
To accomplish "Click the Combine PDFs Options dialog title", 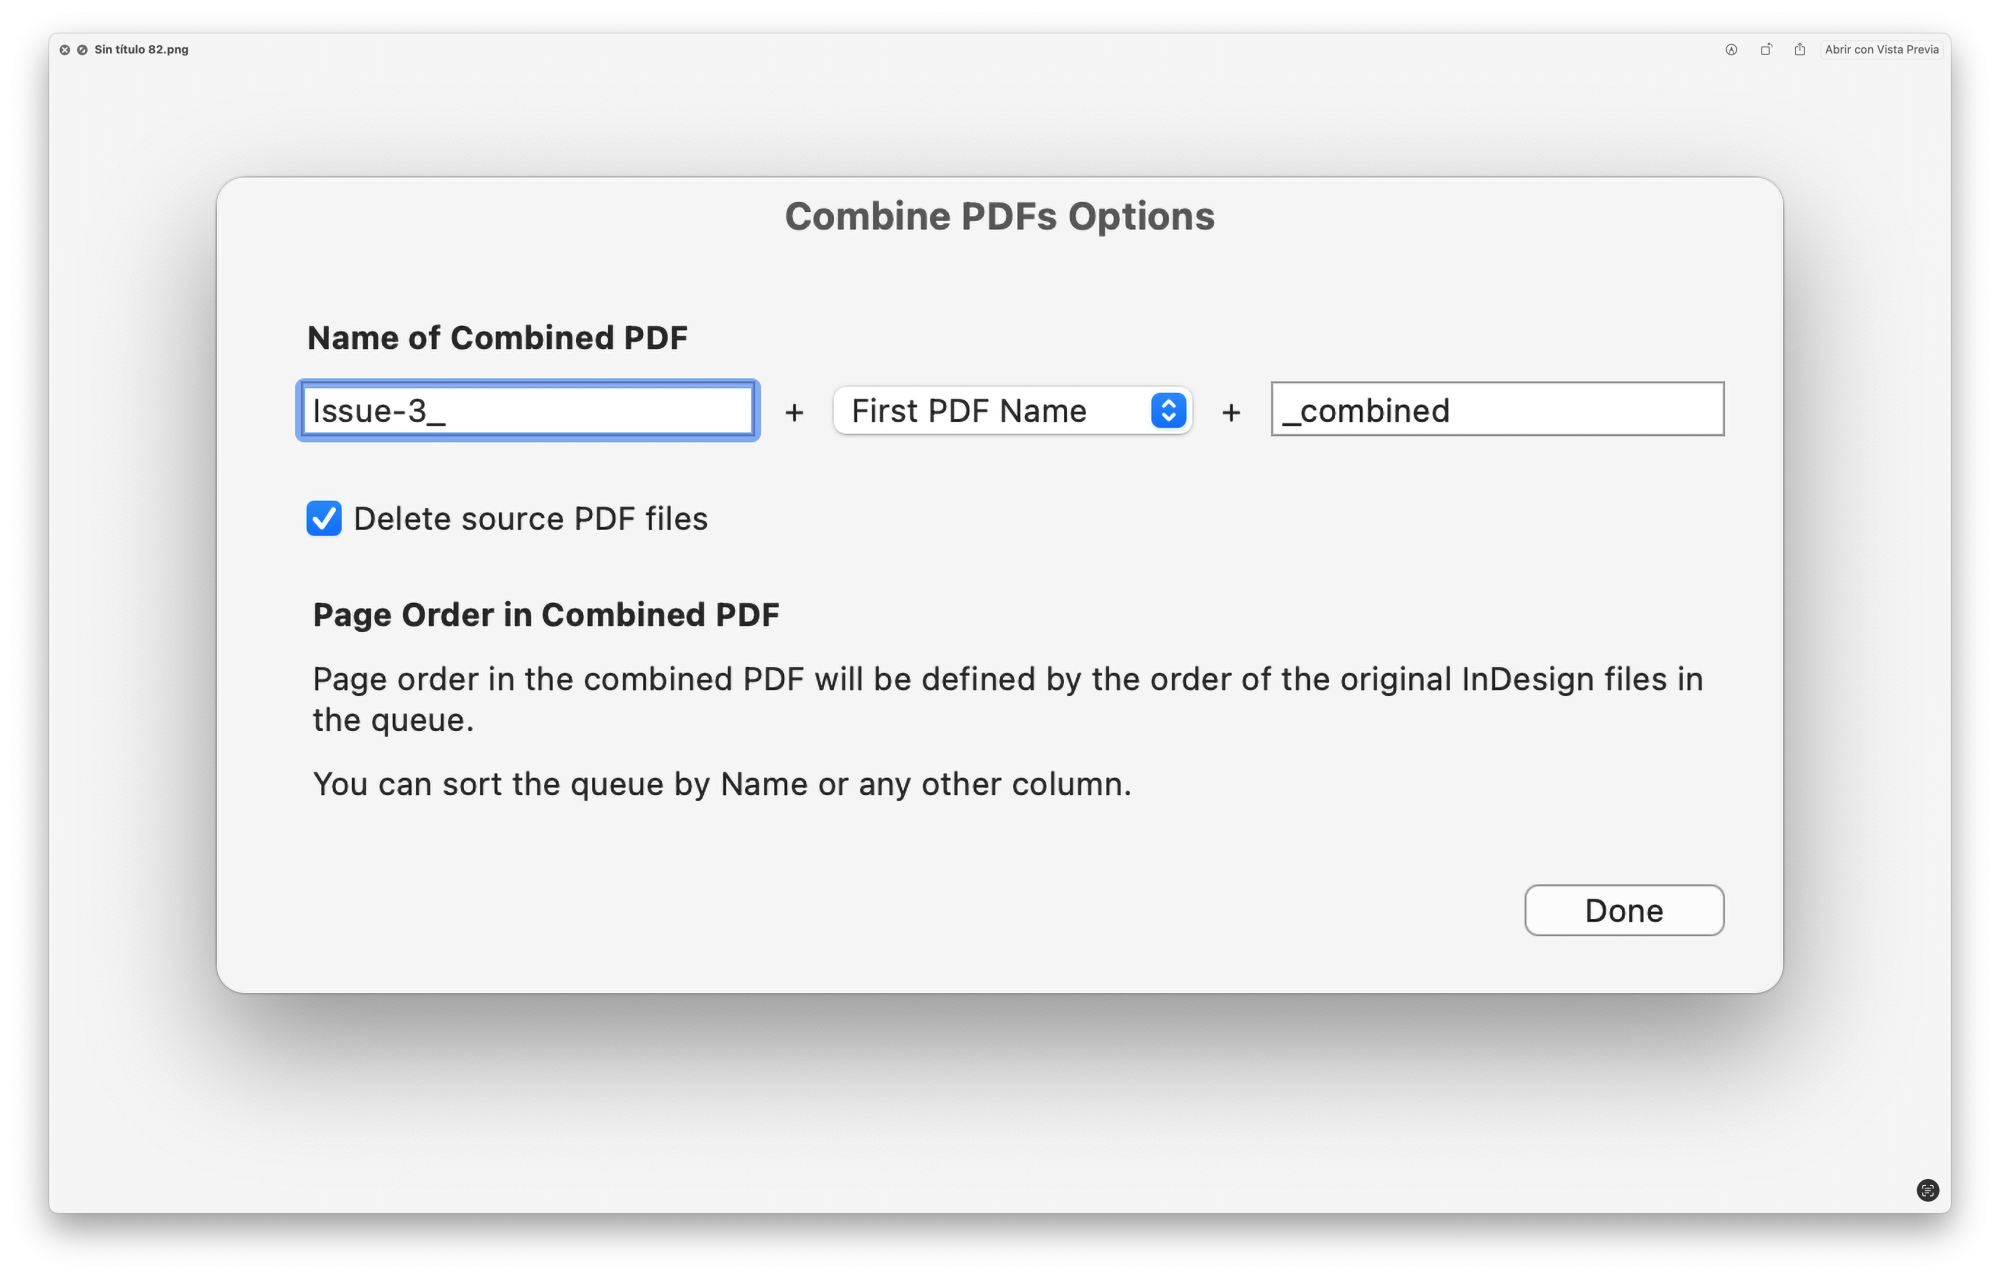I will (1000, 217).
